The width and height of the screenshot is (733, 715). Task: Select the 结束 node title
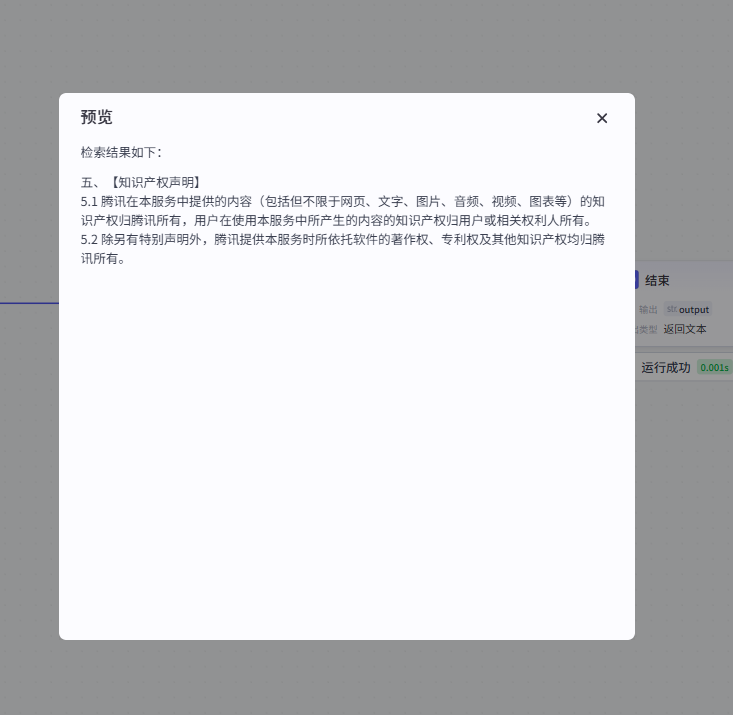click(x=657, y=281)
